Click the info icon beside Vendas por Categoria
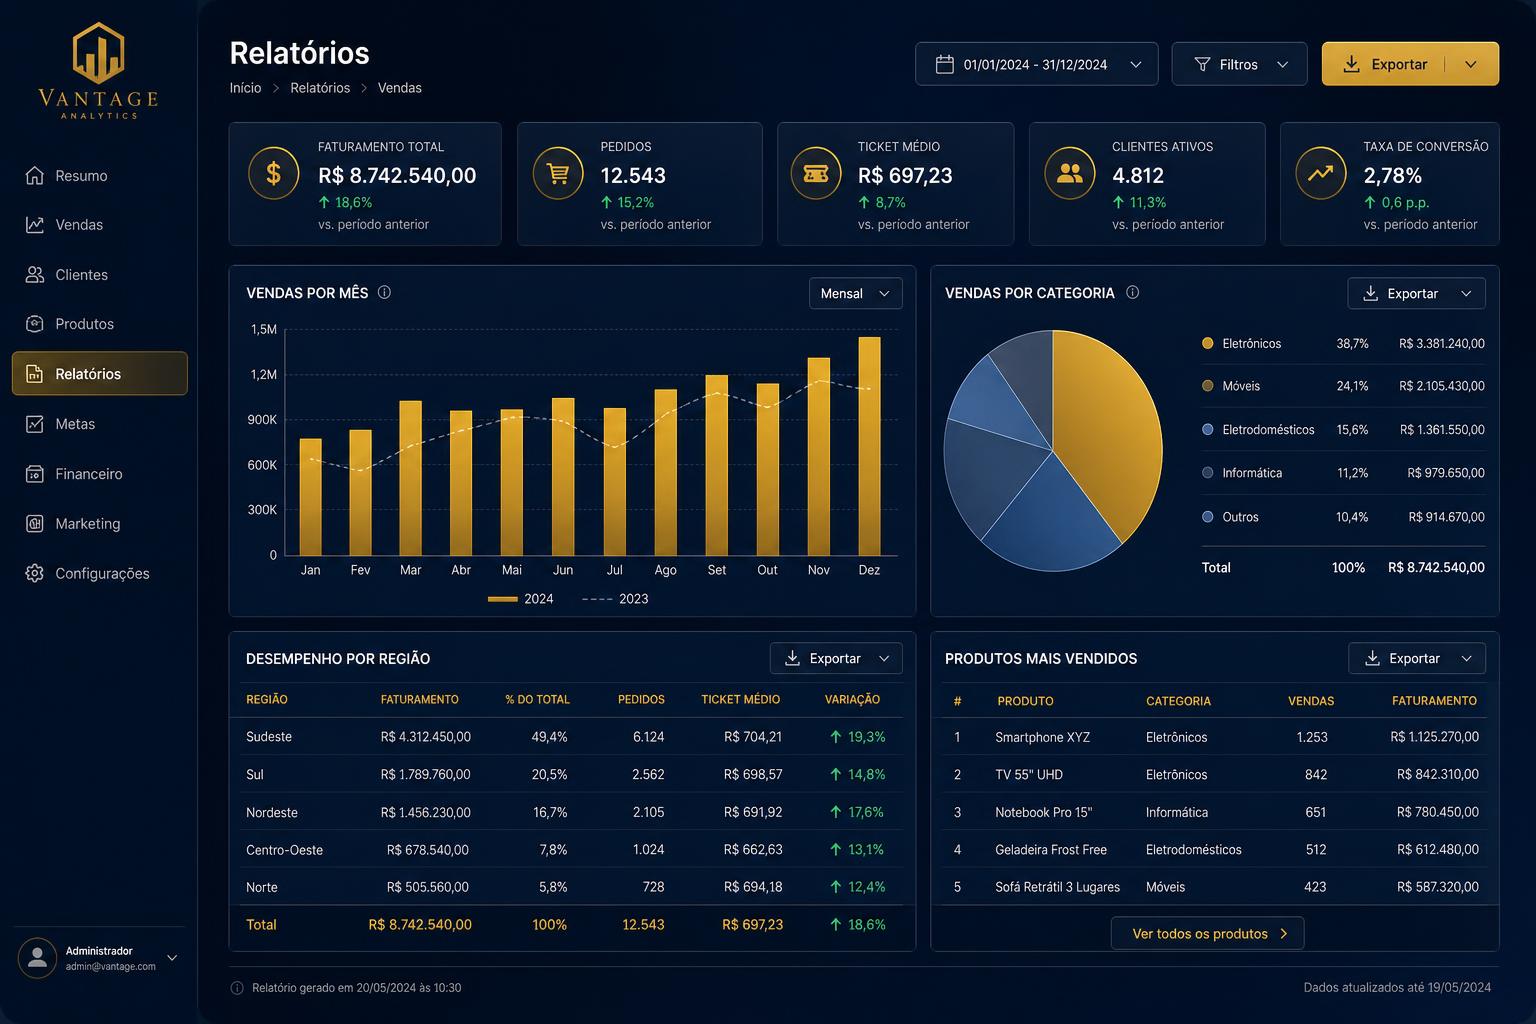This screenshot has width=1536, height=1024. pyautogui.click(x=1133, y=293)
